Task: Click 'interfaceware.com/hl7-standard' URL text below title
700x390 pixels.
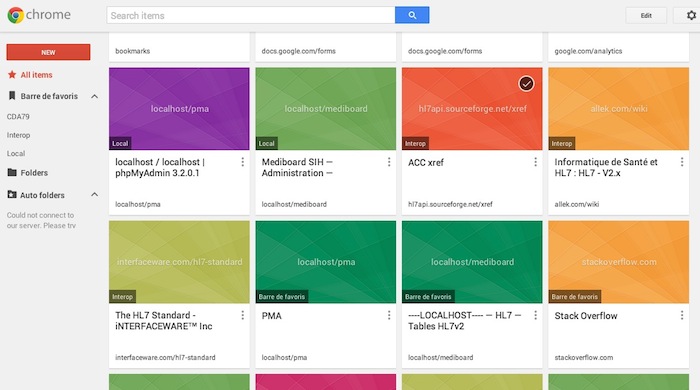Action: click(165, 357)
